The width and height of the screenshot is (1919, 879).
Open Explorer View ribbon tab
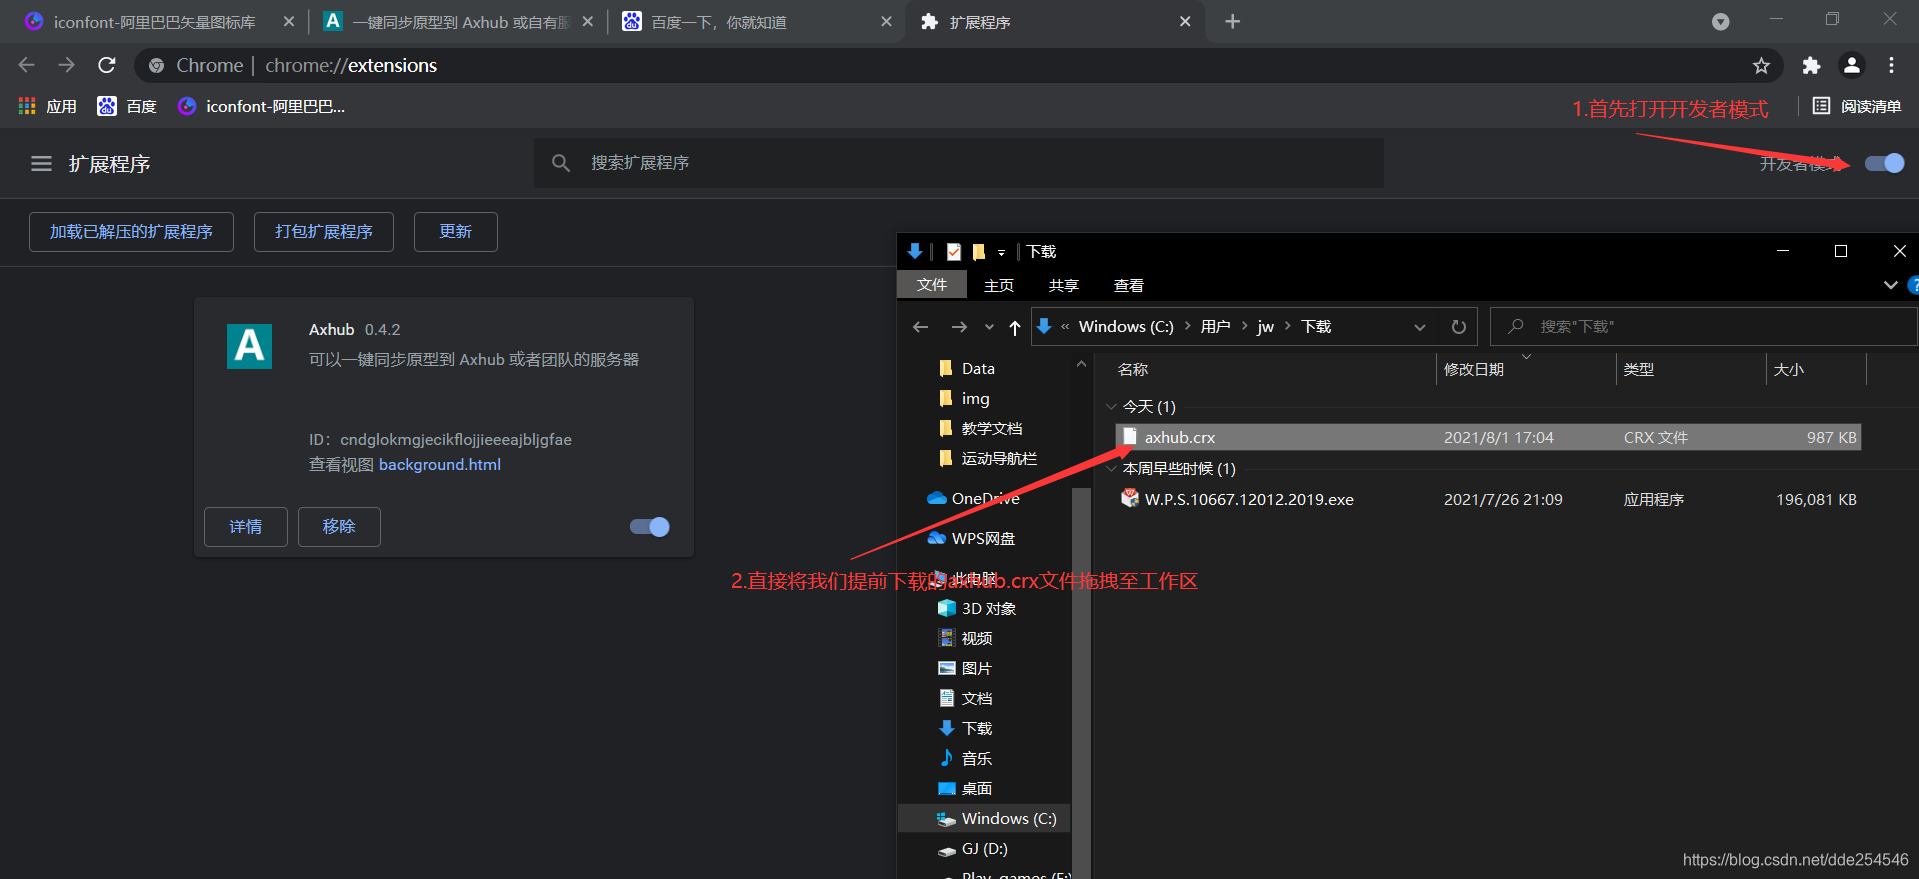pyautogui.click(x=1129, y=285)
